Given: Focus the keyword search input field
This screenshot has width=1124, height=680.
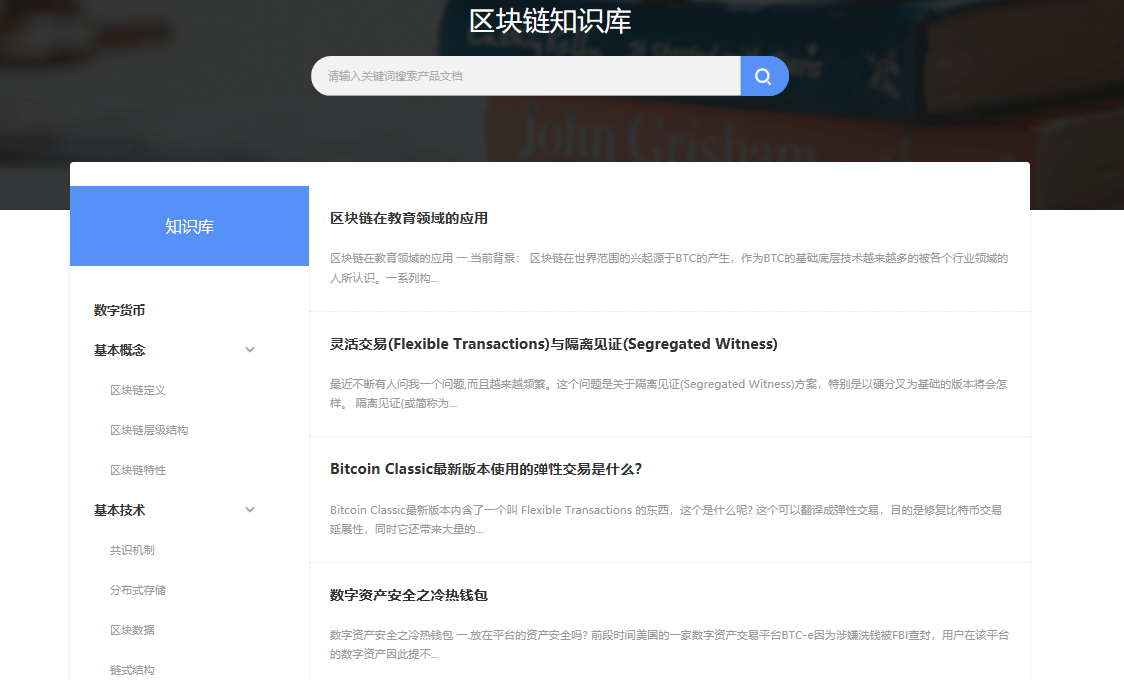Looking at the screenshot, I should [526, 76].
